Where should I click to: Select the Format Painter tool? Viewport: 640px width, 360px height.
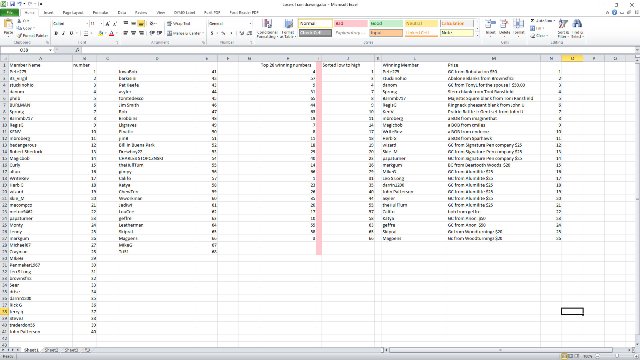tap(32, 36)
